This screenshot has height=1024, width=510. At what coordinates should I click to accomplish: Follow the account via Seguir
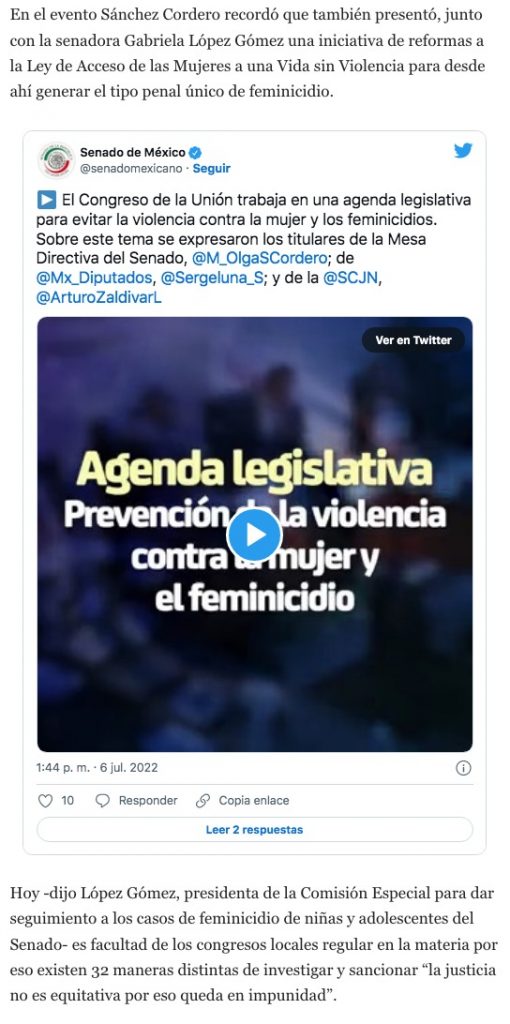pyautogui.click(x=212, y=168)
